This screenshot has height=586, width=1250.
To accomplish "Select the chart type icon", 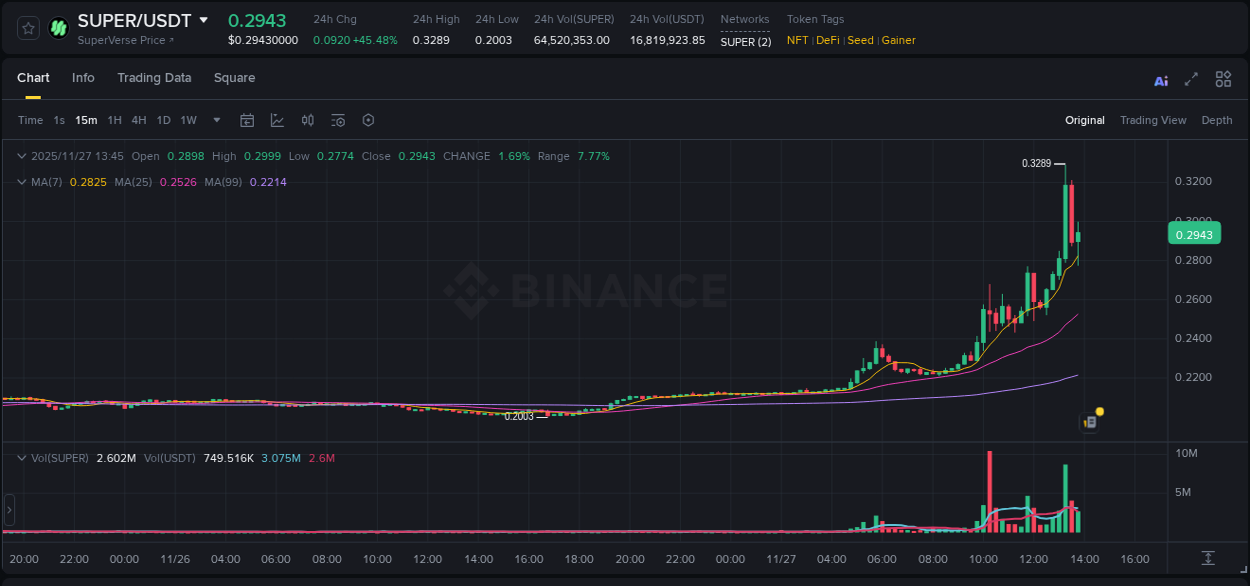I will click(277, 120).
